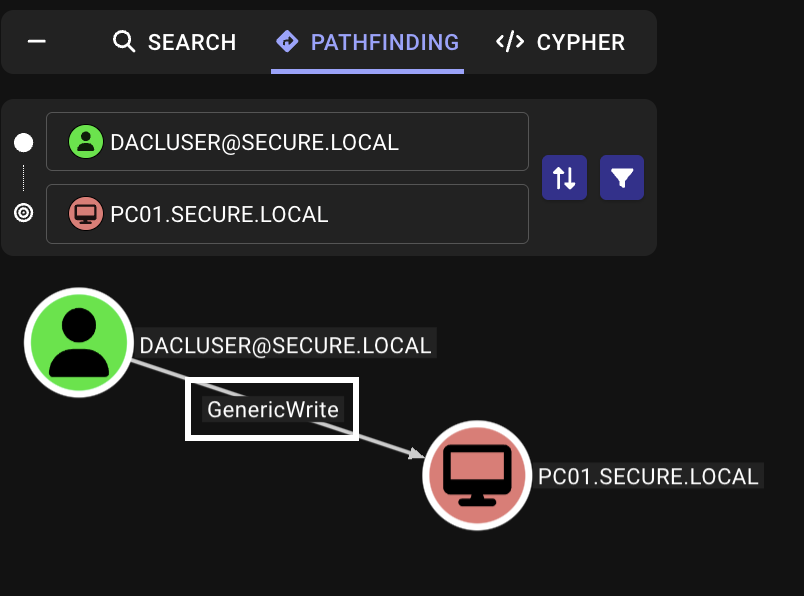Click the Cypher code brackets icon
The width and height of the screenshot is (804, 596).
click(x=510, y=42)
